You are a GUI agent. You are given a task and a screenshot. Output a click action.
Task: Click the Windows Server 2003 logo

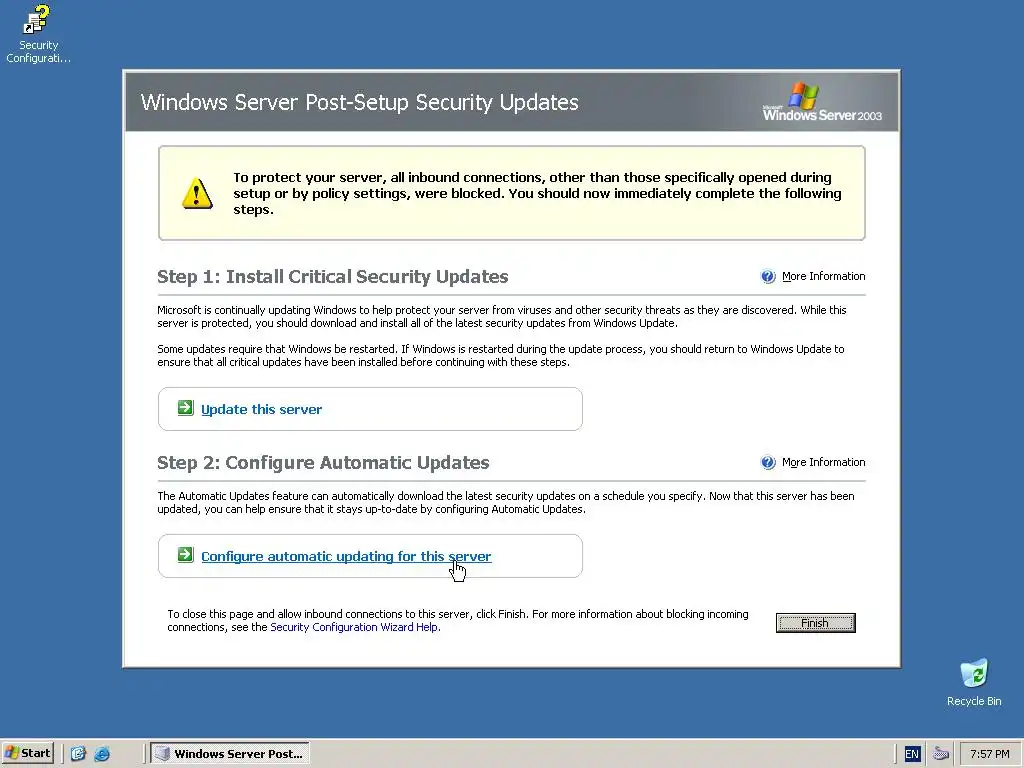(822, 102)
